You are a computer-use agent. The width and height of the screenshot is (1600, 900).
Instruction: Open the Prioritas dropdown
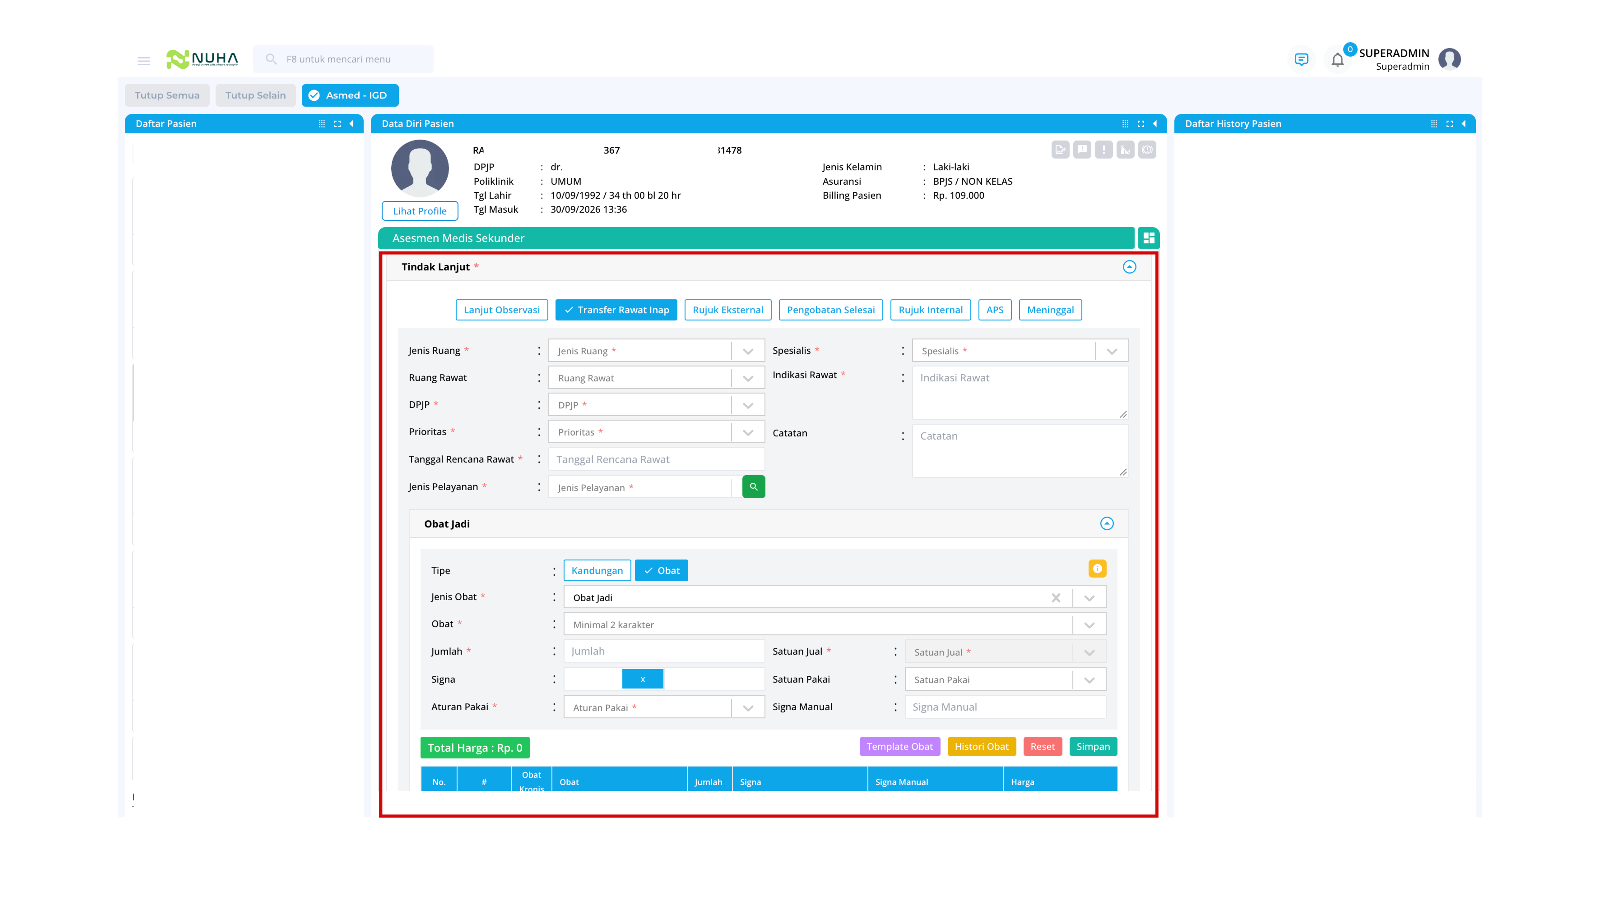[656, 432]
